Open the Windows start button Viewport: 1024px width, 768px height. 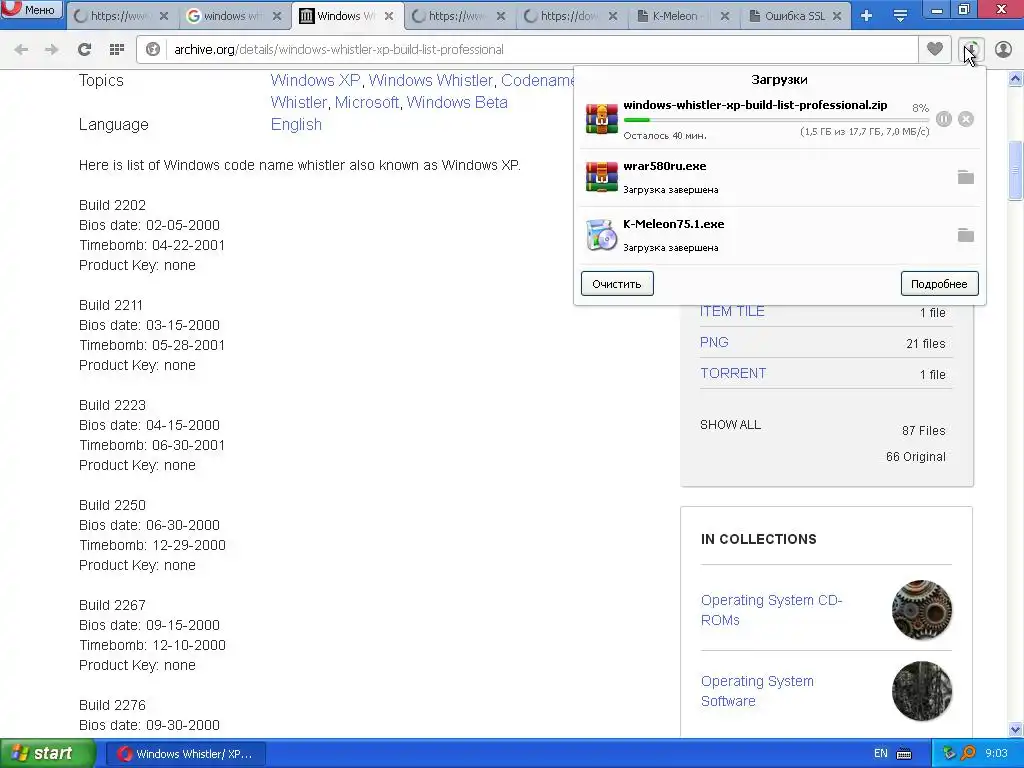(x=47, y=754)
